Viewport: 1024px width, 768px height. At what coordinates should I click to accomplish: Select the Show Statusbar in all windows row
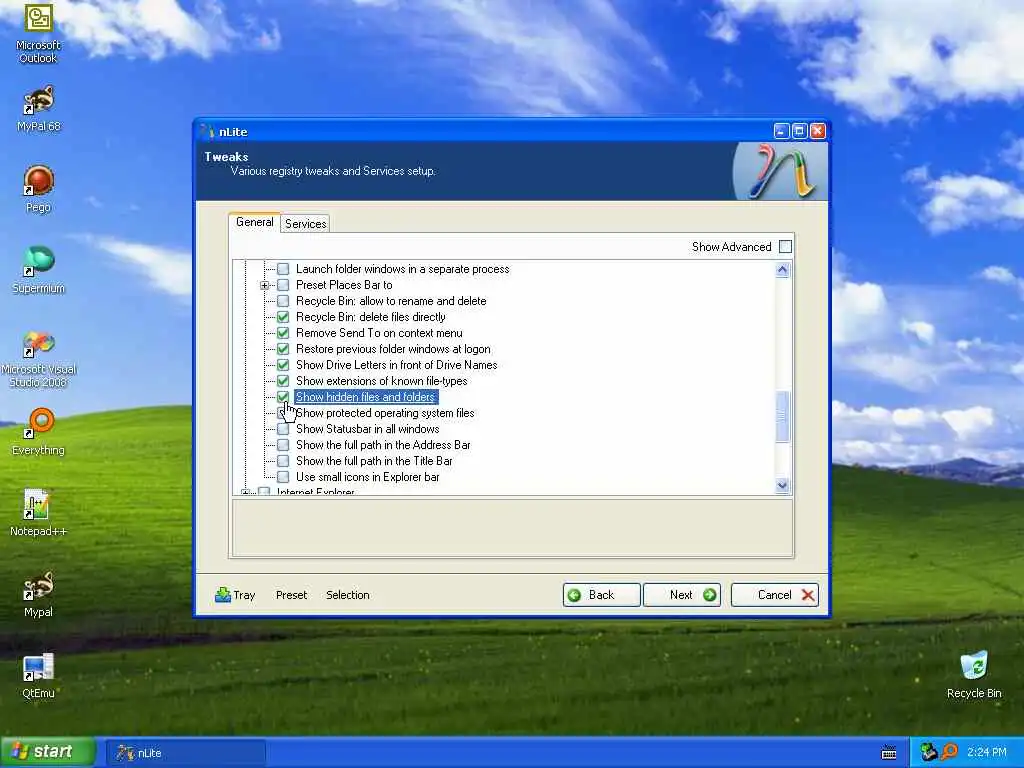pyautogui.click(x=367, y=429)
